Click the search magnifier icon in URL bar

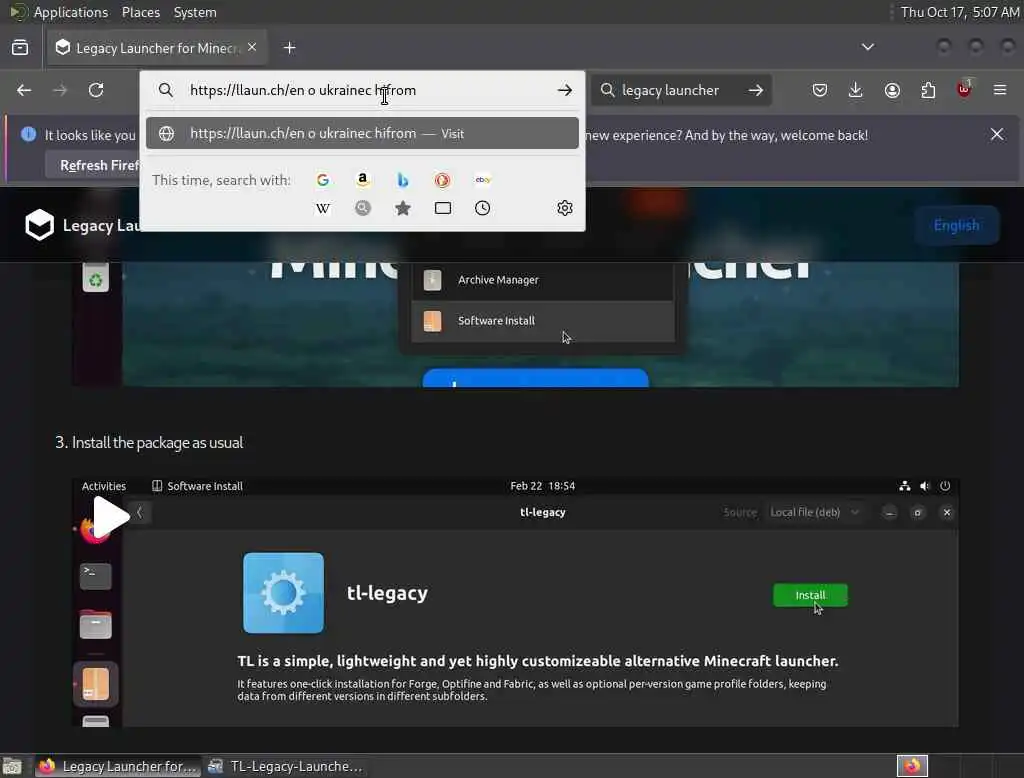[x=166, y=90]
